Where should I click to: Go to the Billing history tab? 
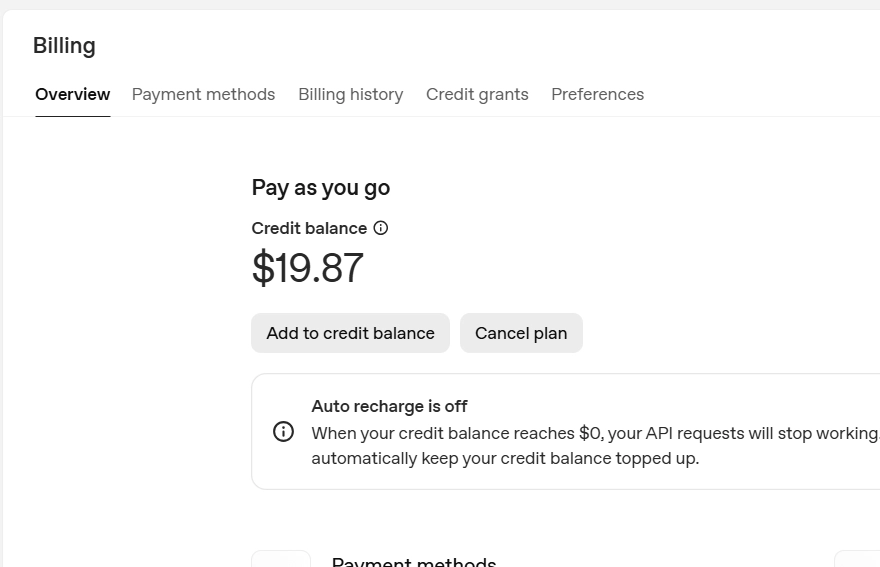(x=351, y=94)
